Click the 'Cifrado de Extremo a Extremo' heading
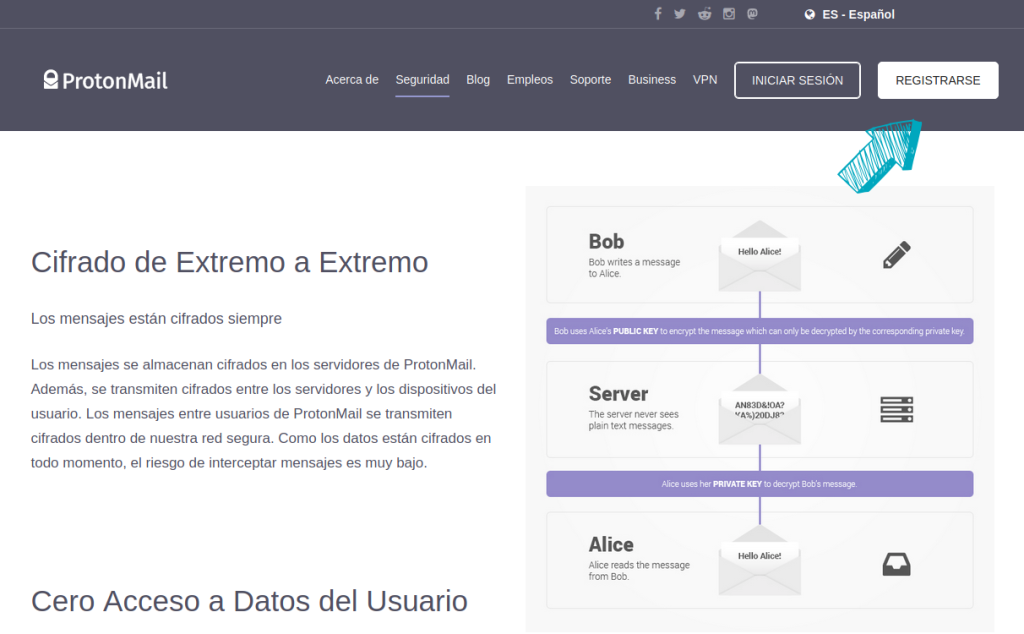The height and width of the screenshot is (634, 1024). pos(230,262)
